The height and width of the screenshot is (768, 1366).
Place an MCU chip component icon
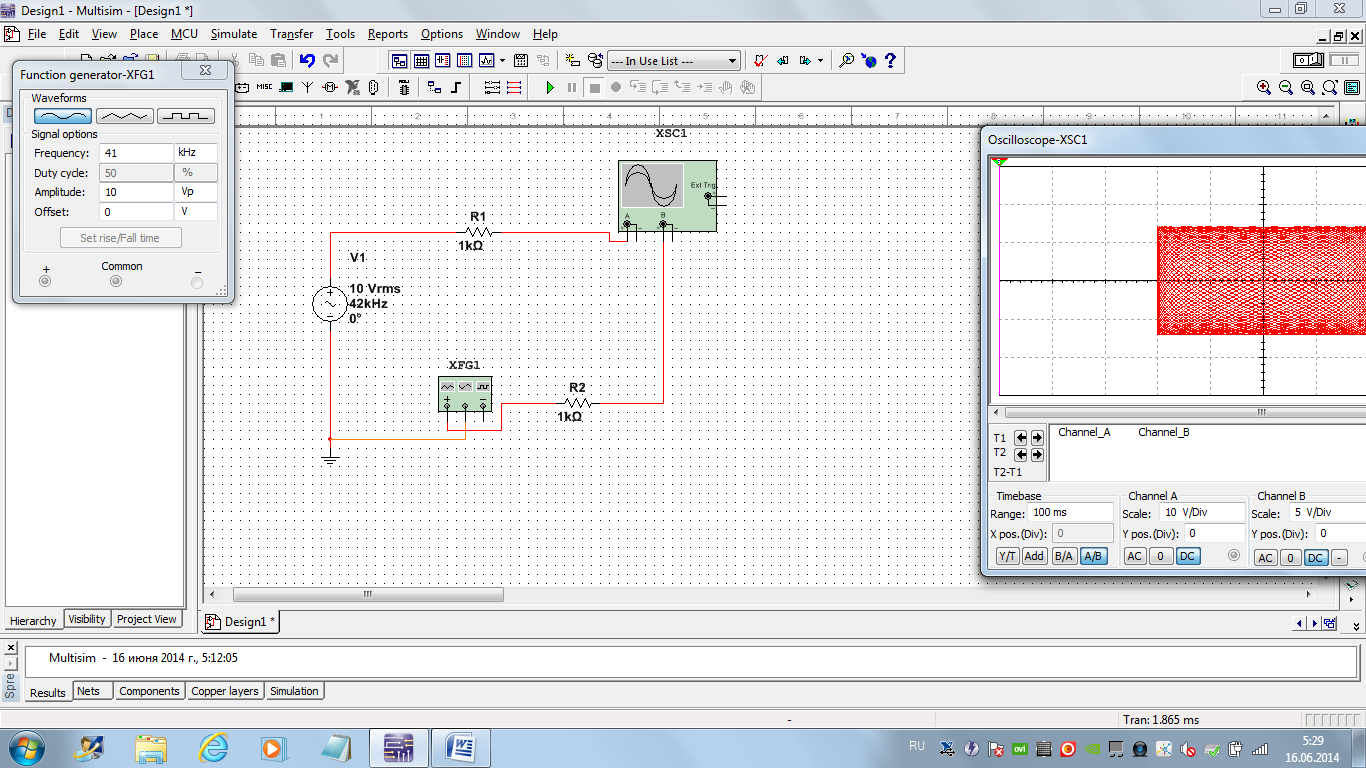(404, 88)
